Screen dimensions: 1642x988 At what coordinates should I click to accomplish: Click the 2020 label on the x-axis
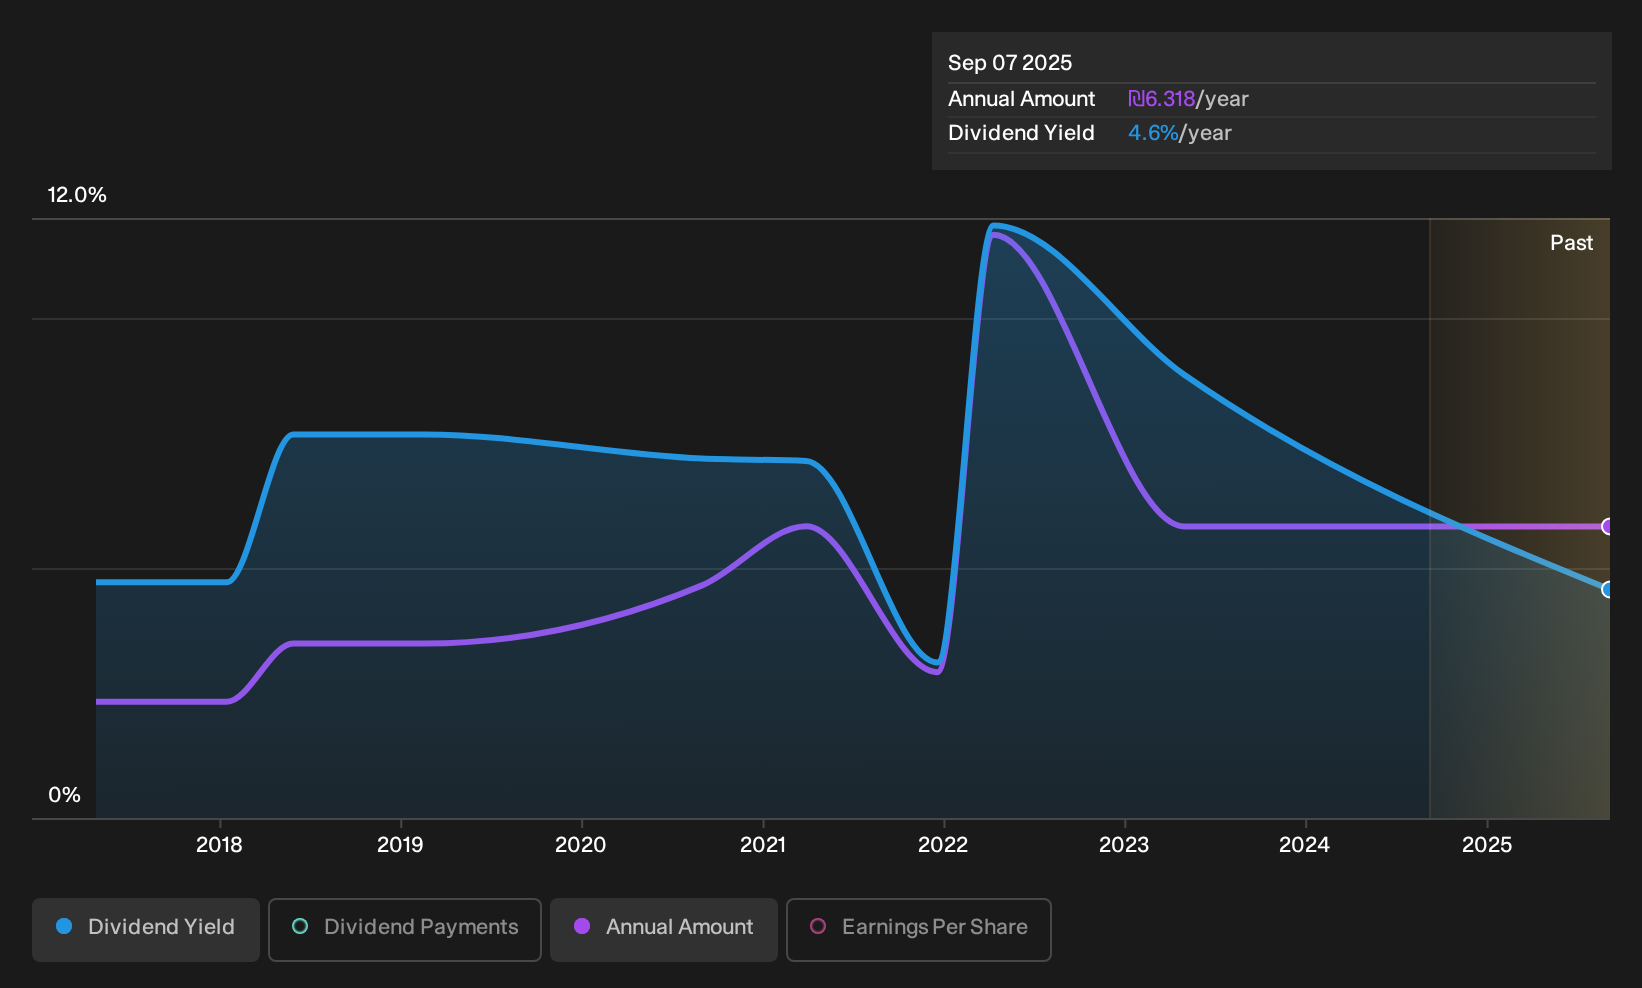tap(581, 845)
